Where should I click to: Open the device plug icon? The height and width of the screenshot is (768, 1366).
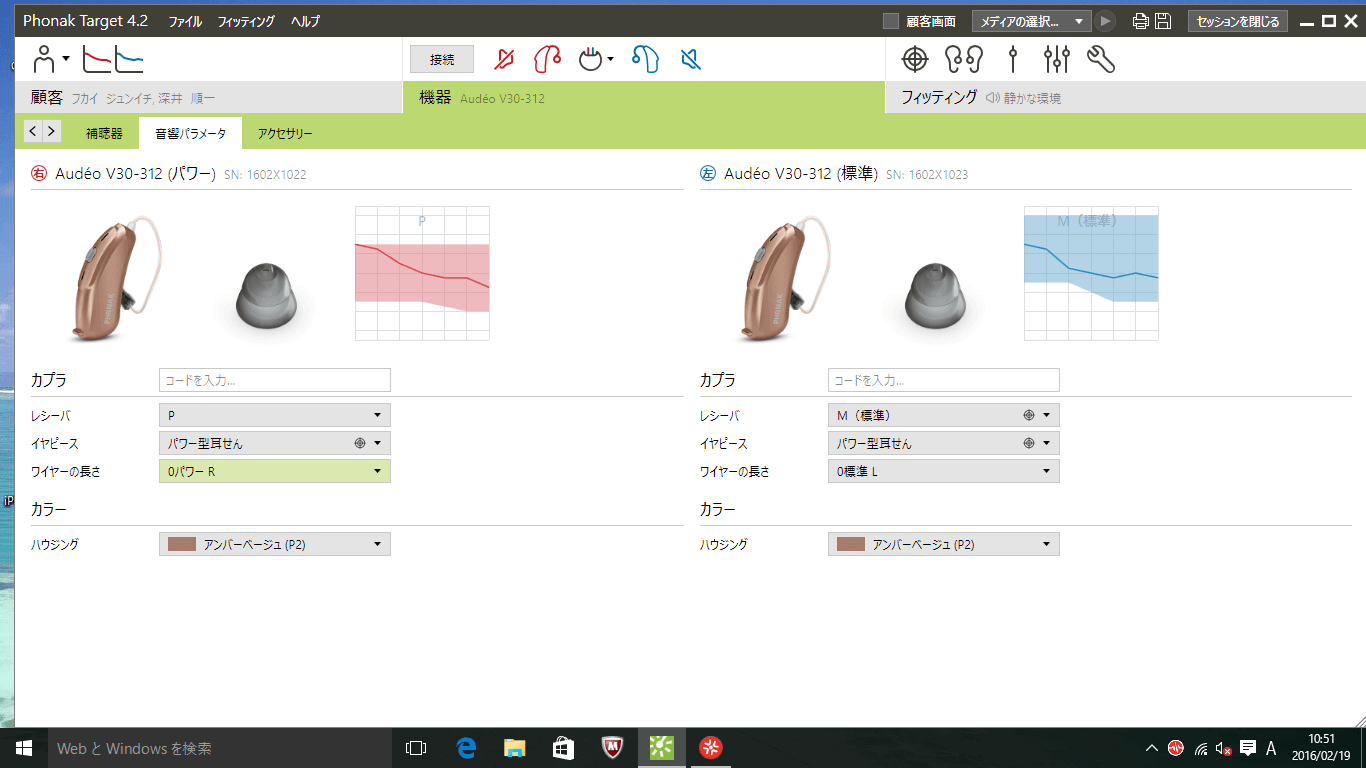tap(593, 60)
